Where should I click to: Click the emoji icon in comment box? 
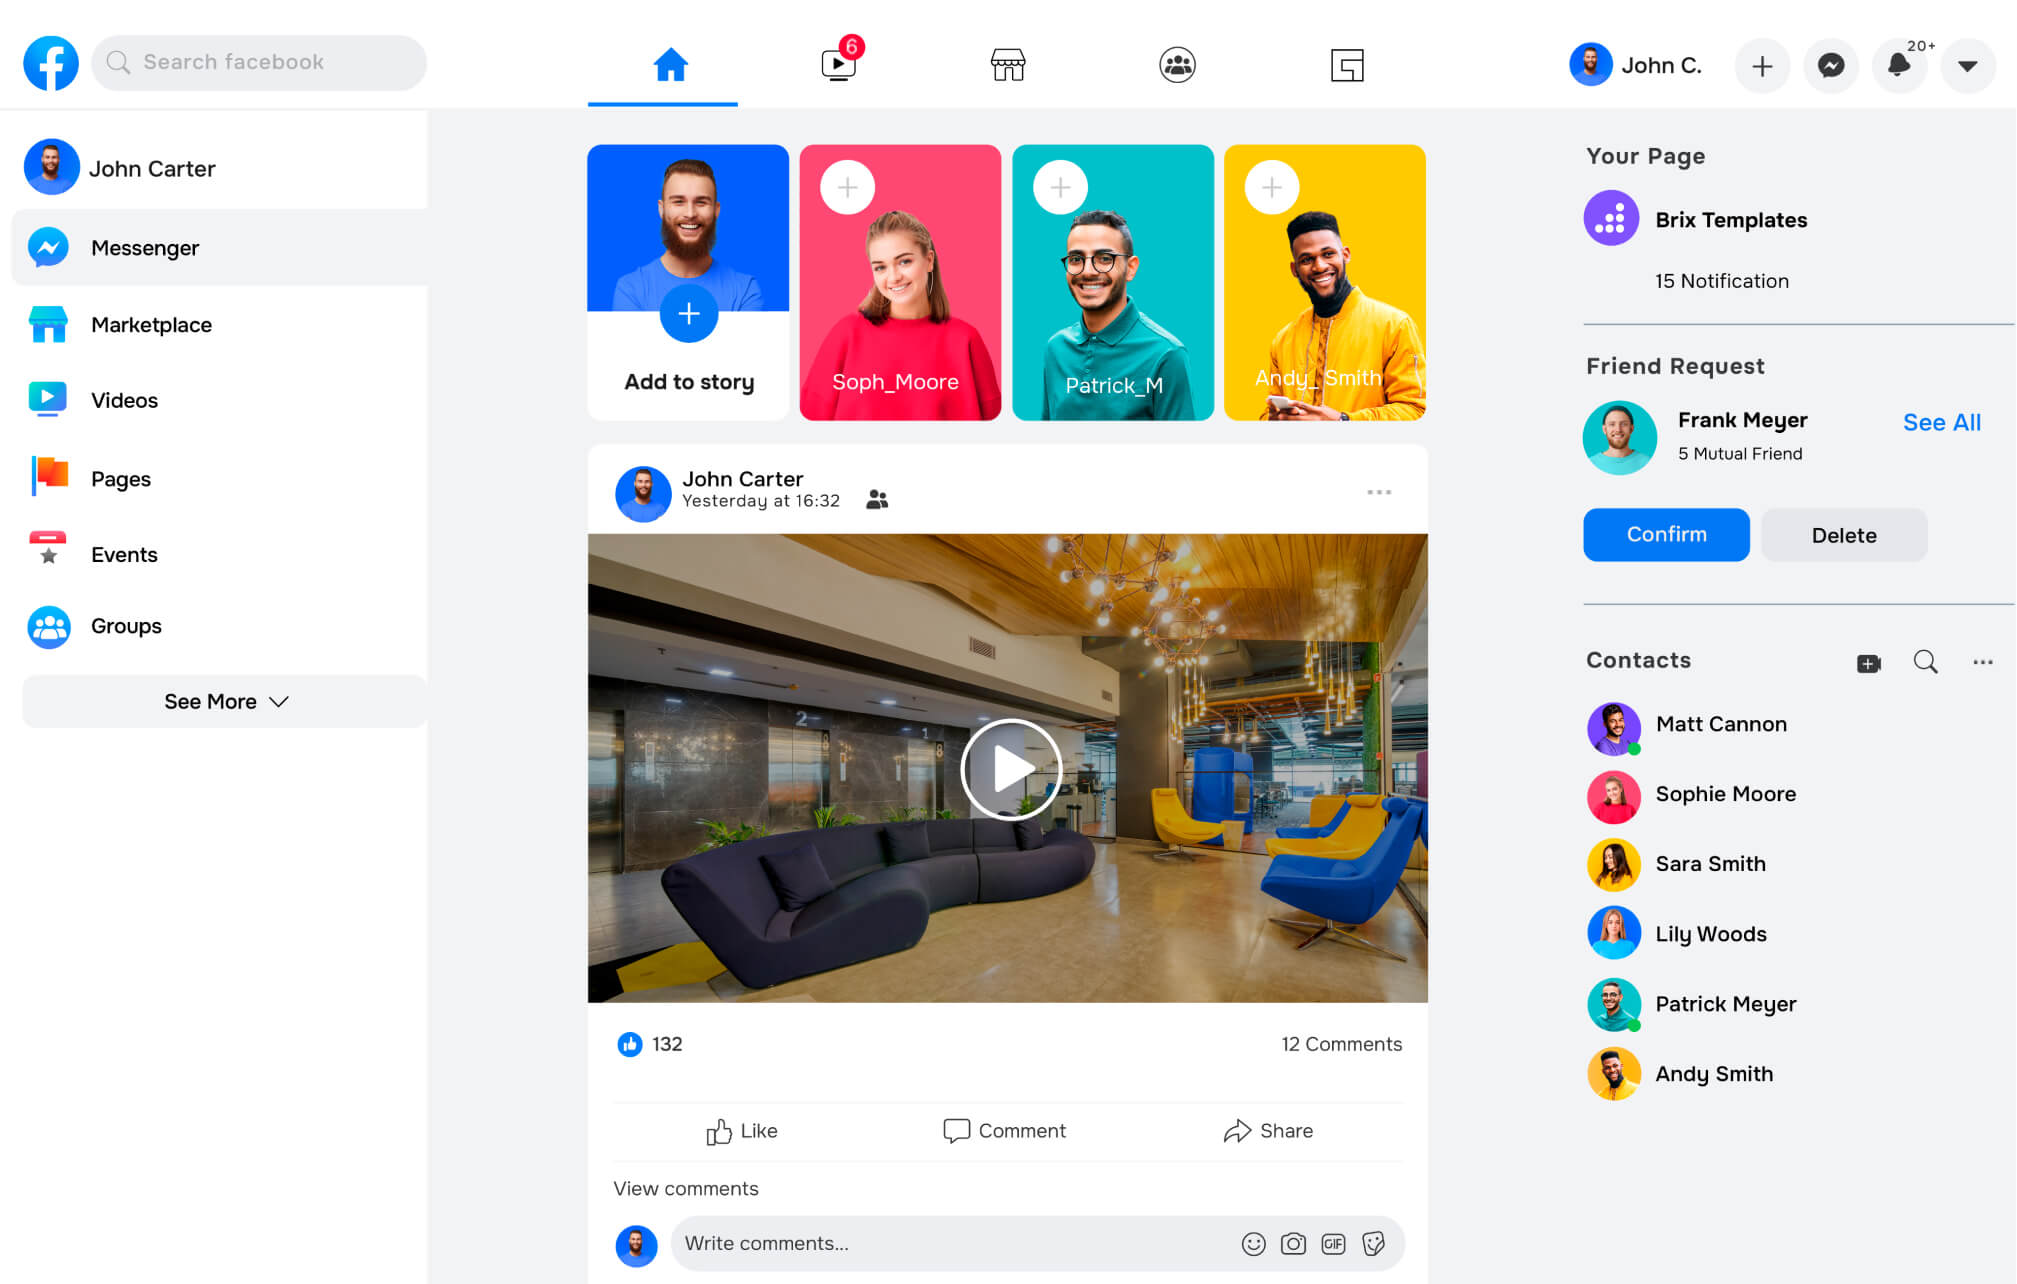coord(1253,1243)
